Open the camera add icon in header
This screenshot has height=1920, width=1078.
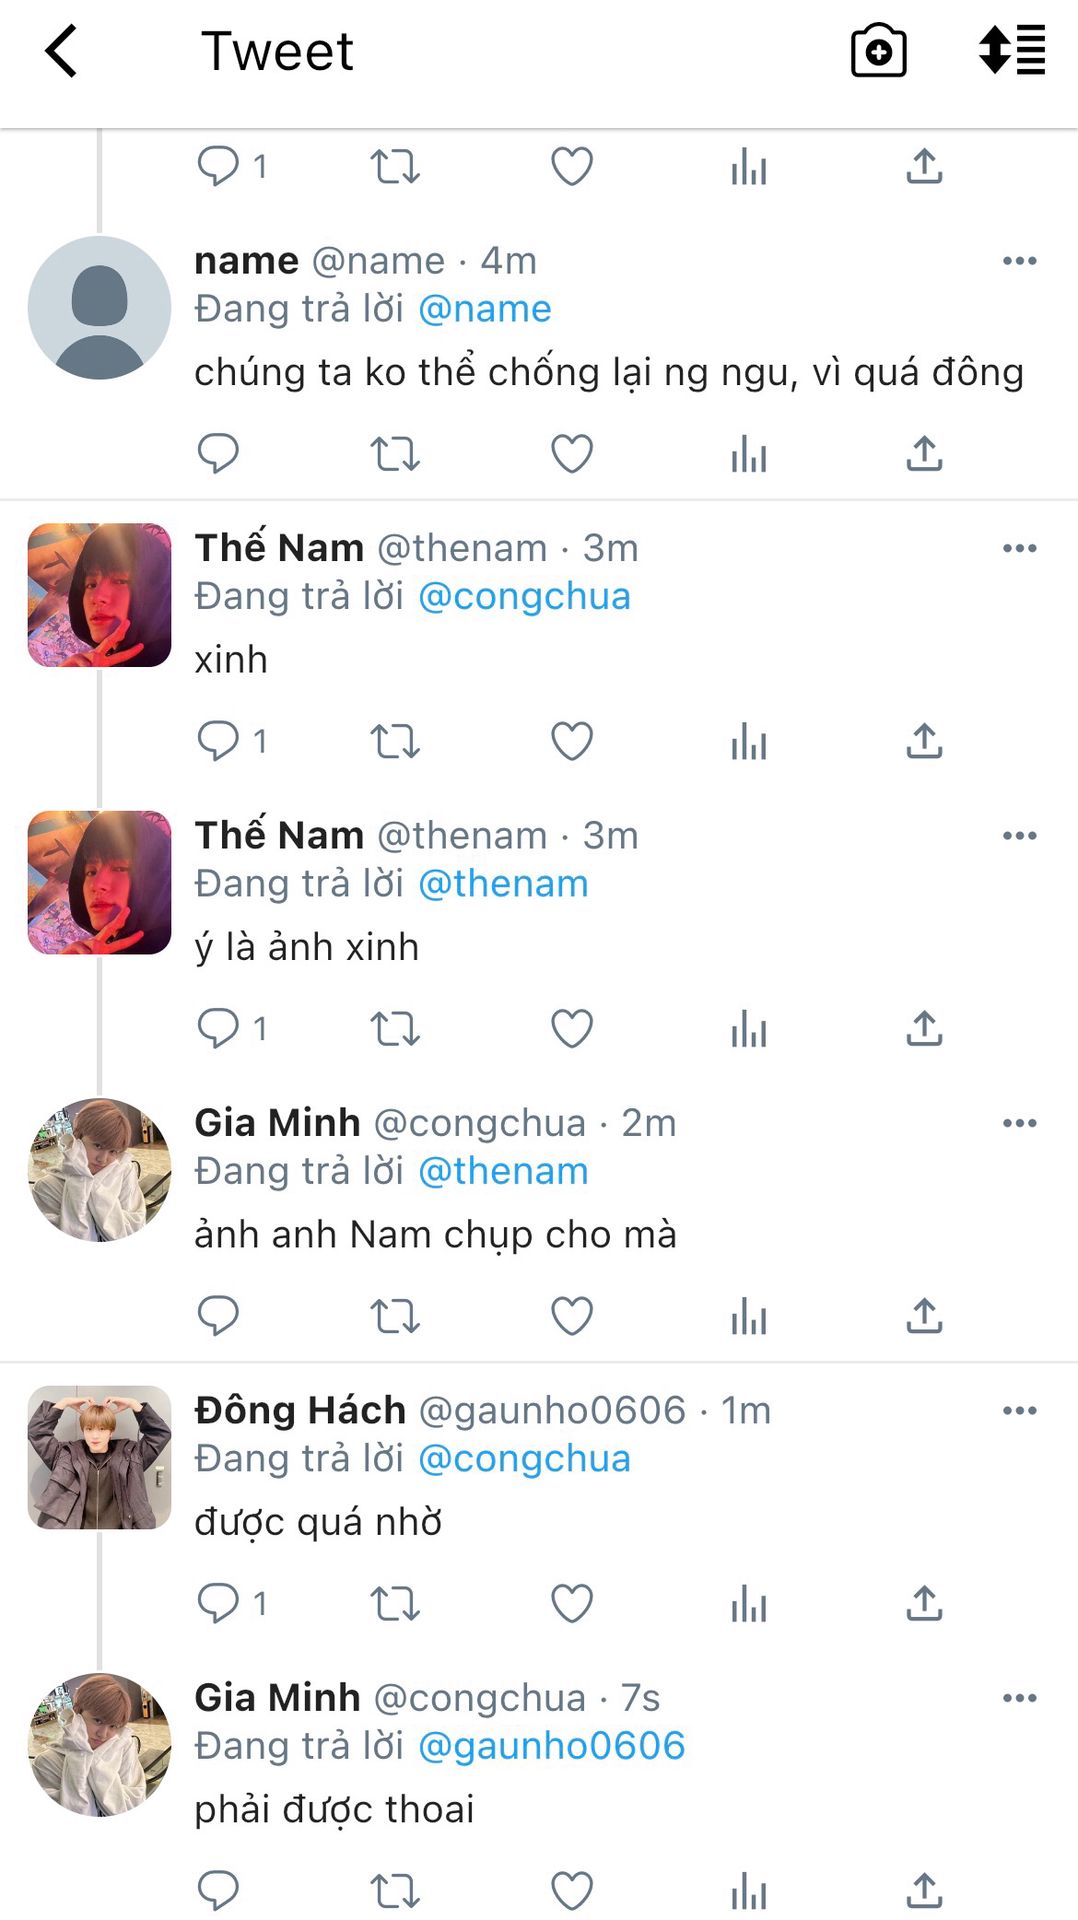tap(878, 51)
